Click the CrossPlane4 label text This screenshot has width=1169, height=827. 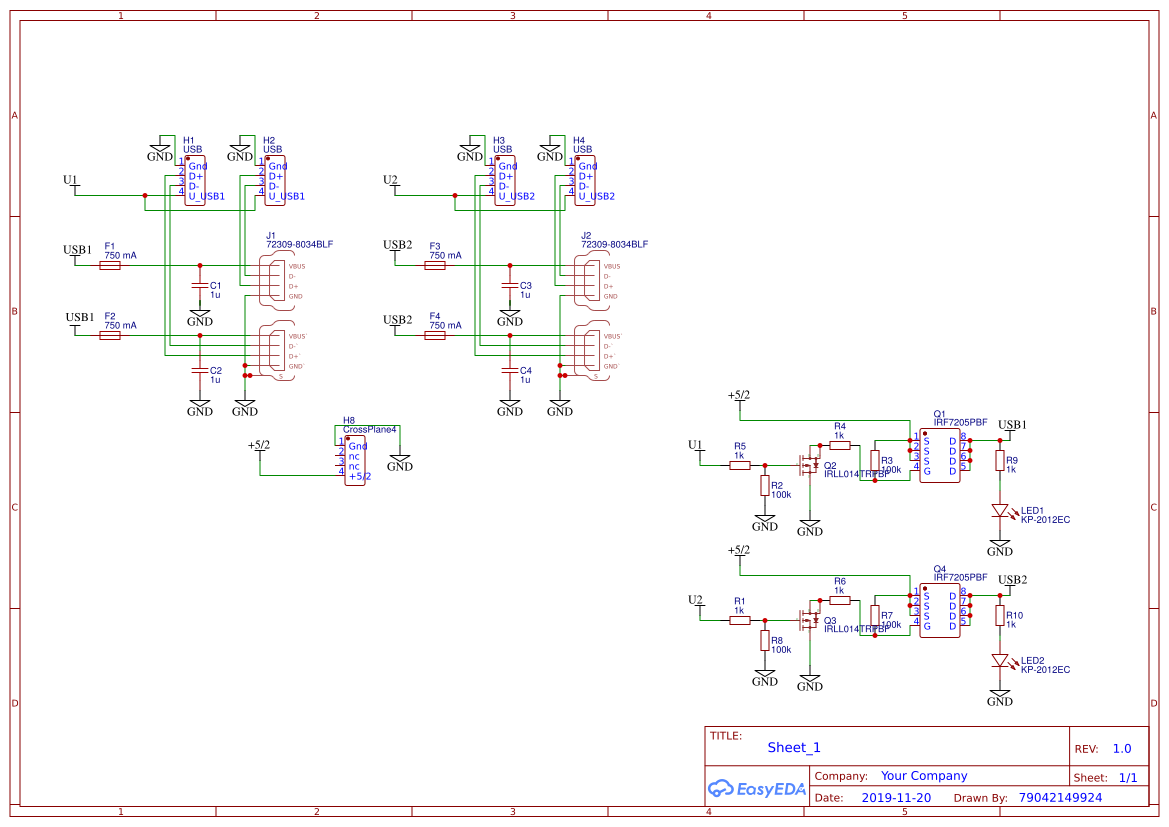370,430
